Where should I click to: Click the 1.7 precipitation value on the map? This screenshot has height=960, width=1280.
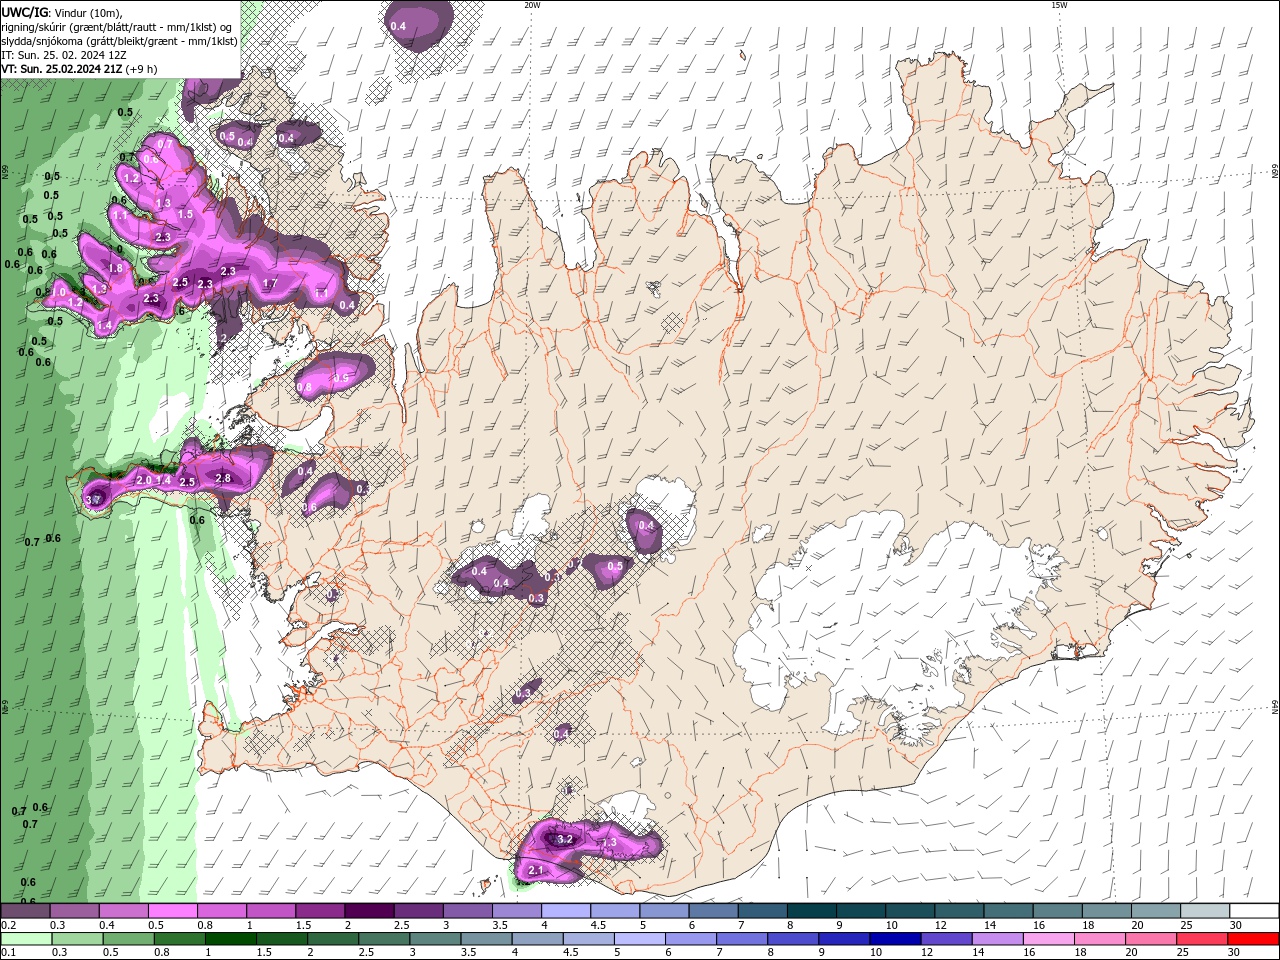pyautogui.click(x=269, y=284)
